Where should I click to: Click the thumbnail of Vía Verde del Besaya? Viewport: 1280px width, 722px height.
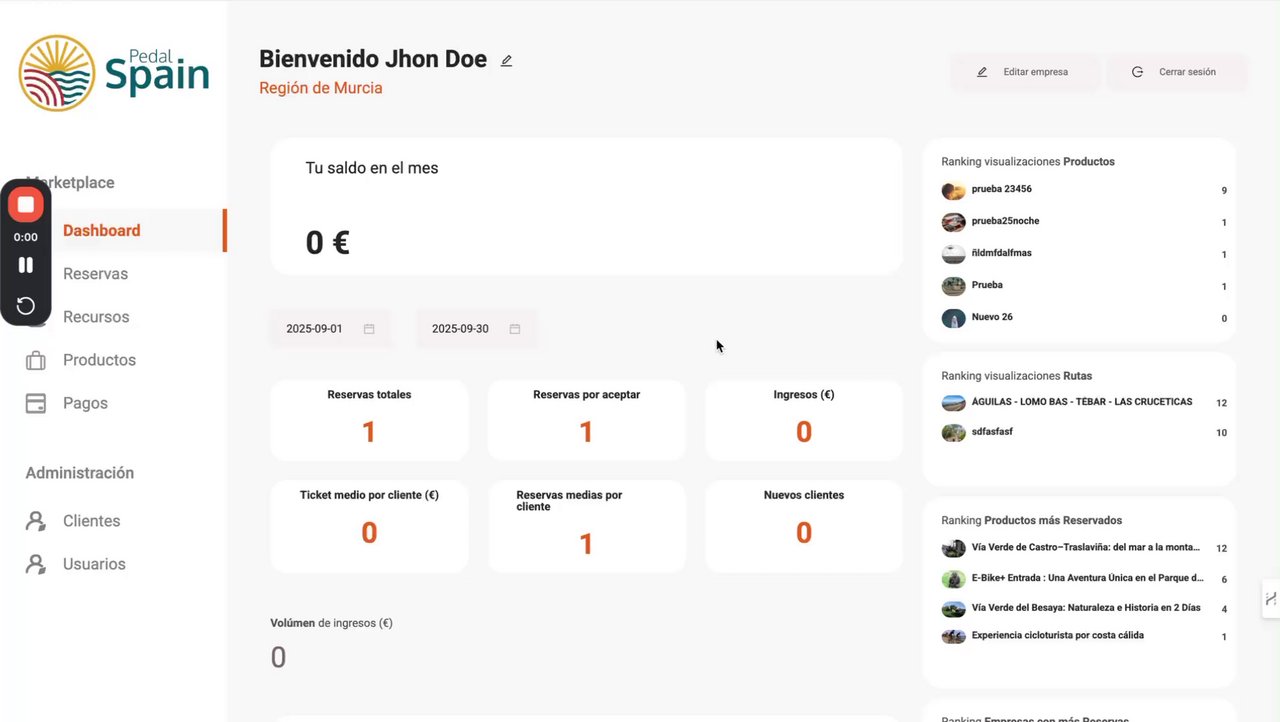click(x=954, y=608)
